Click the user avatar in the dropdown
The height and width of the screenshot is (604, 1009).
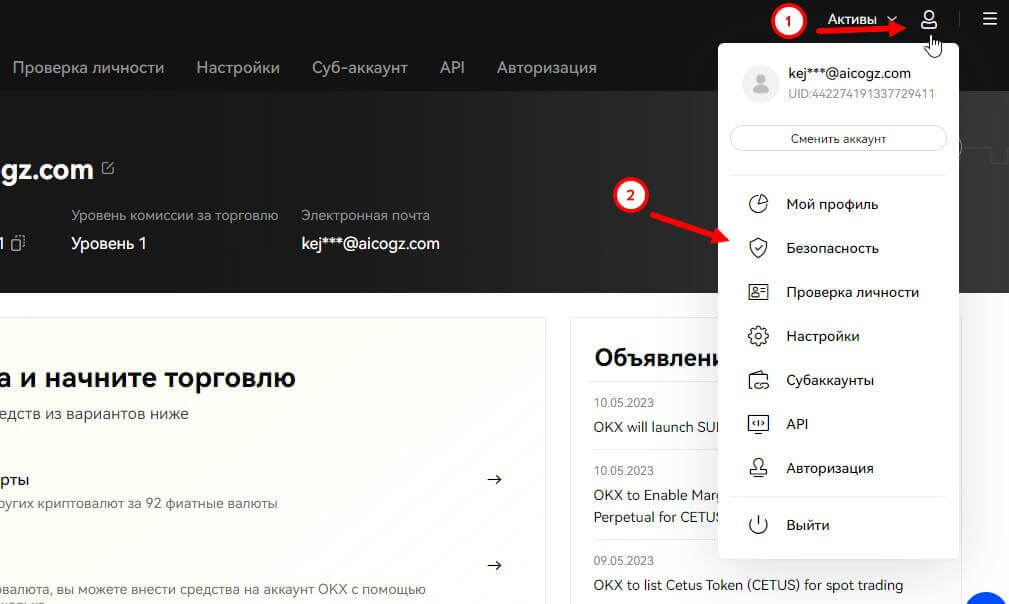[760, 85]
